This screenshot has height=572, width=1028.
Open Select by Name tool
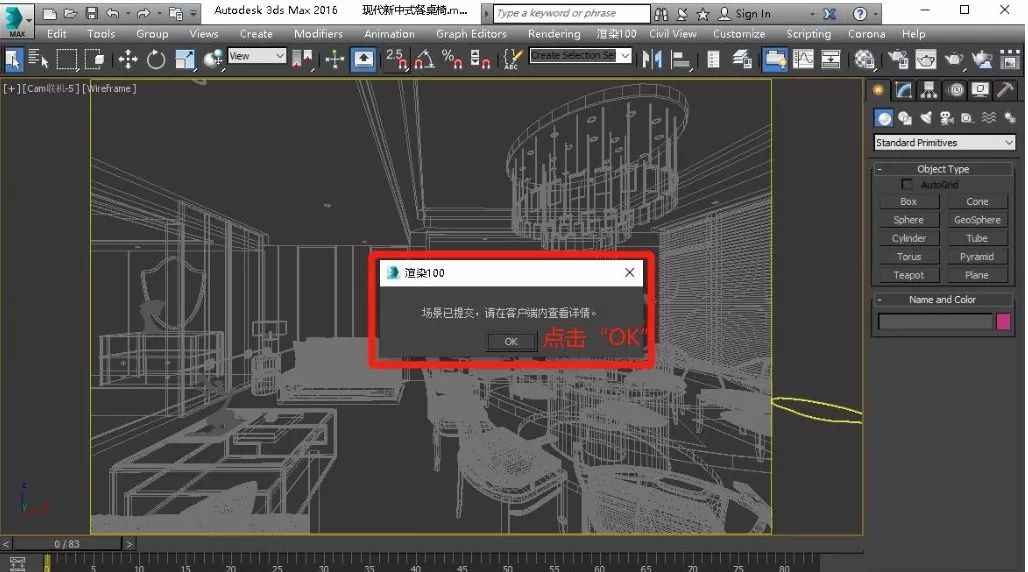click(38, 60)
